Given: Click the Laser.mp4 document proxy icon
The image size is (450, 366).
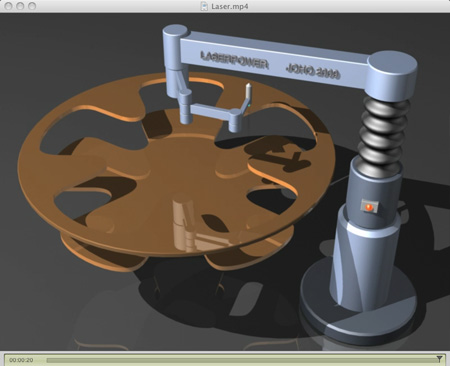Looking at the screenshot, I should pyautogui.click(x=204, y=6).
